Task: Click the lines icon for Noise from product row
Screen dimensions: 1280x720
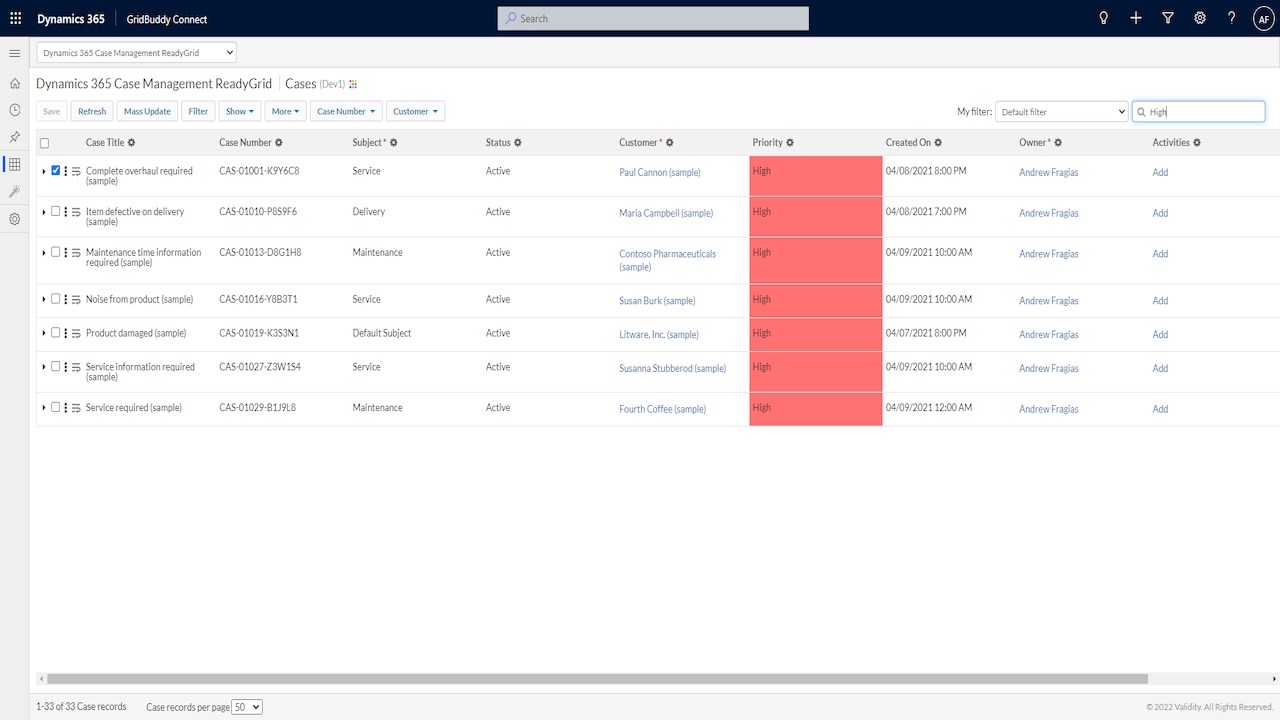Action: 76,300
